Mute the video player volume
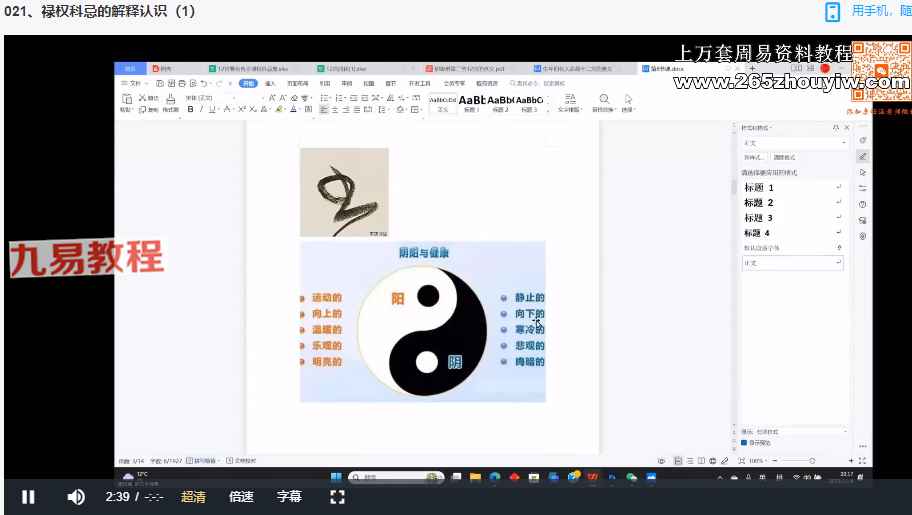This screenshot has height=515, width=912. point(76,497)
